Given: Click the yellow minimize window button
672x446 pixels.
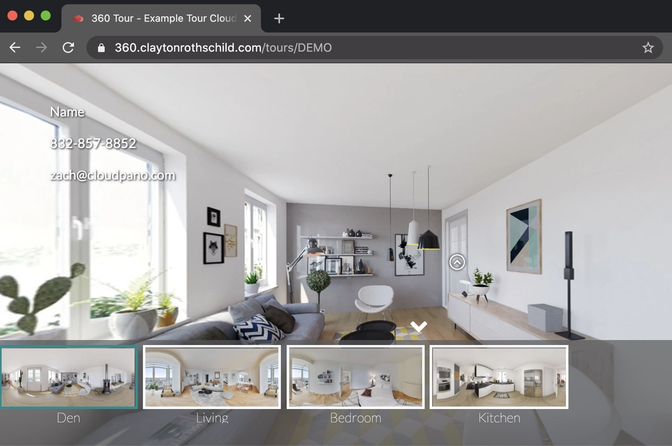Looking at the screenshot, I should [29, 16].
